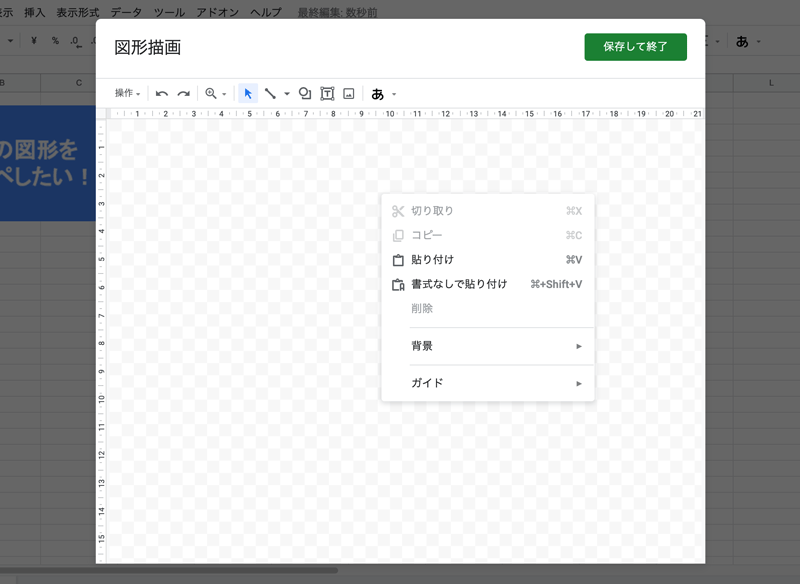Click the decrease decimal icon in Sheets
800x584 pixels.
pos(76,41)
